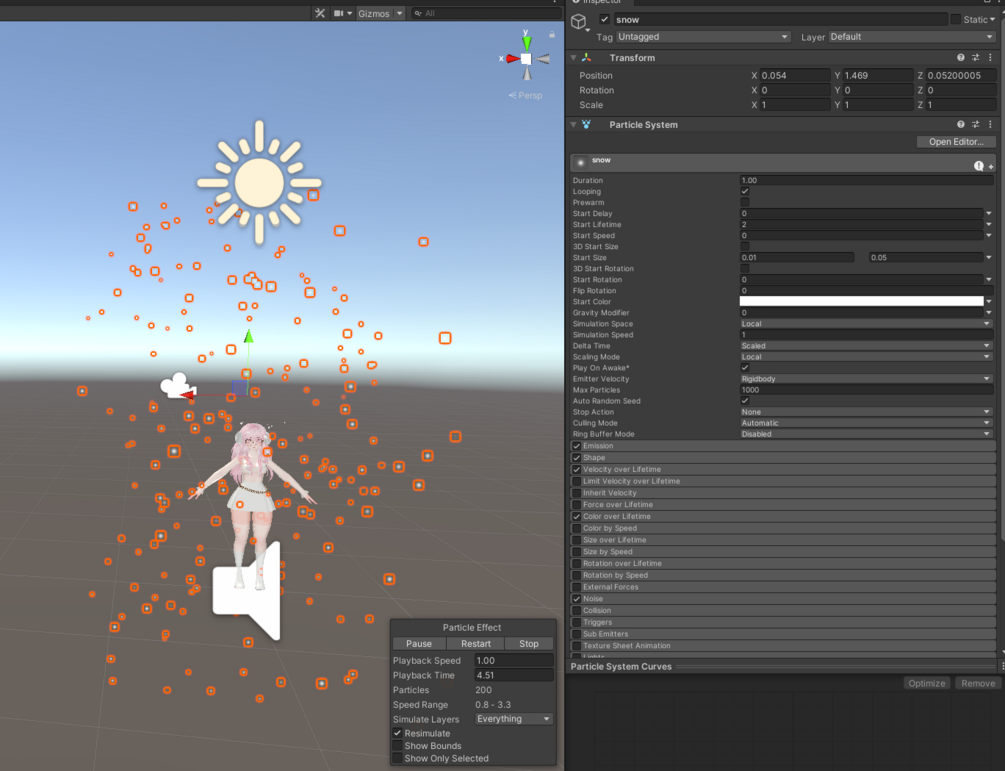Open the Gizmos dropdown arrow
1005x771 pixels.
(x=399, y=13)
